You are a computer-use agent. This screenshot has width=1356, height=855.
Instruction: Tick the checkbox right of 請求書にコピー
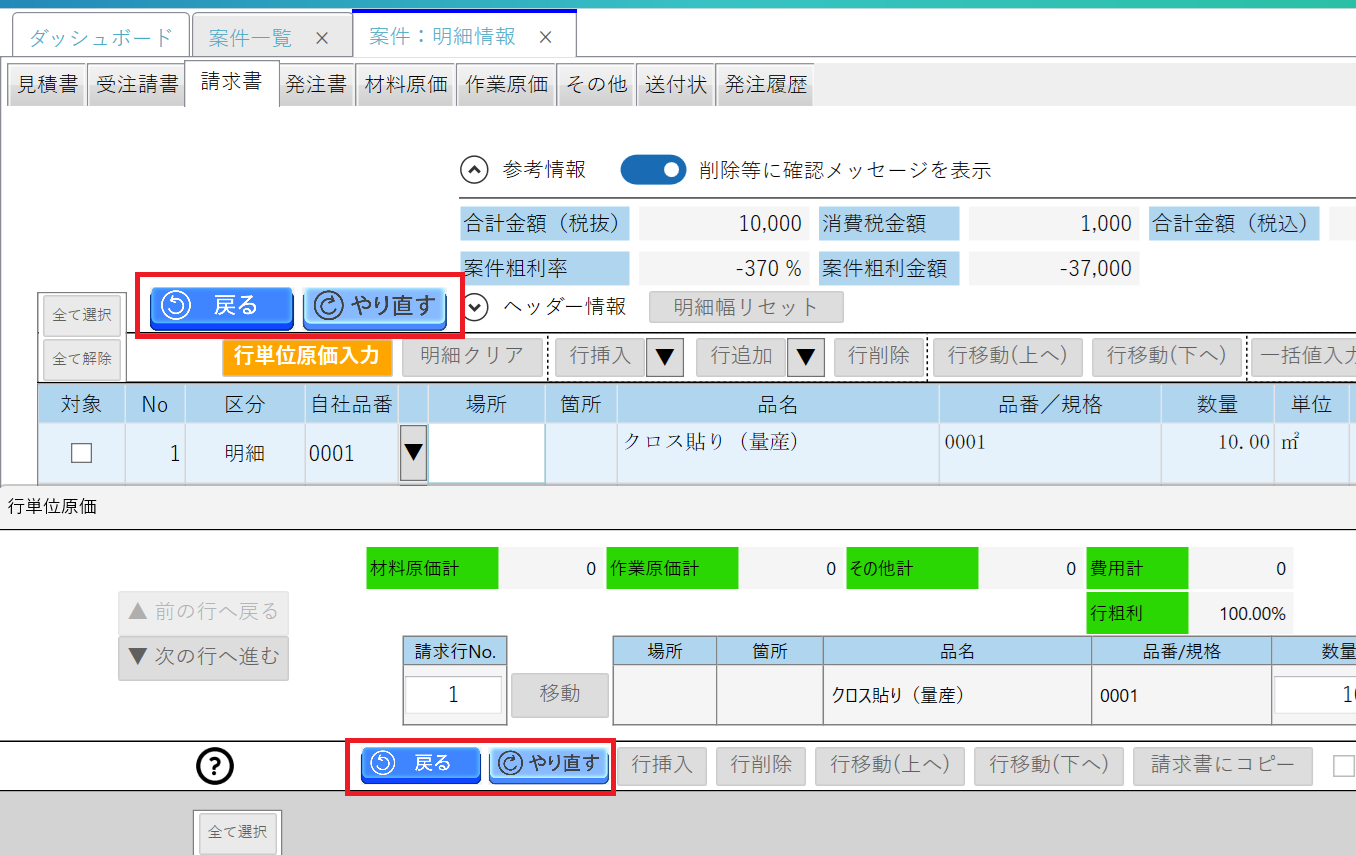tap(1344, 766)
